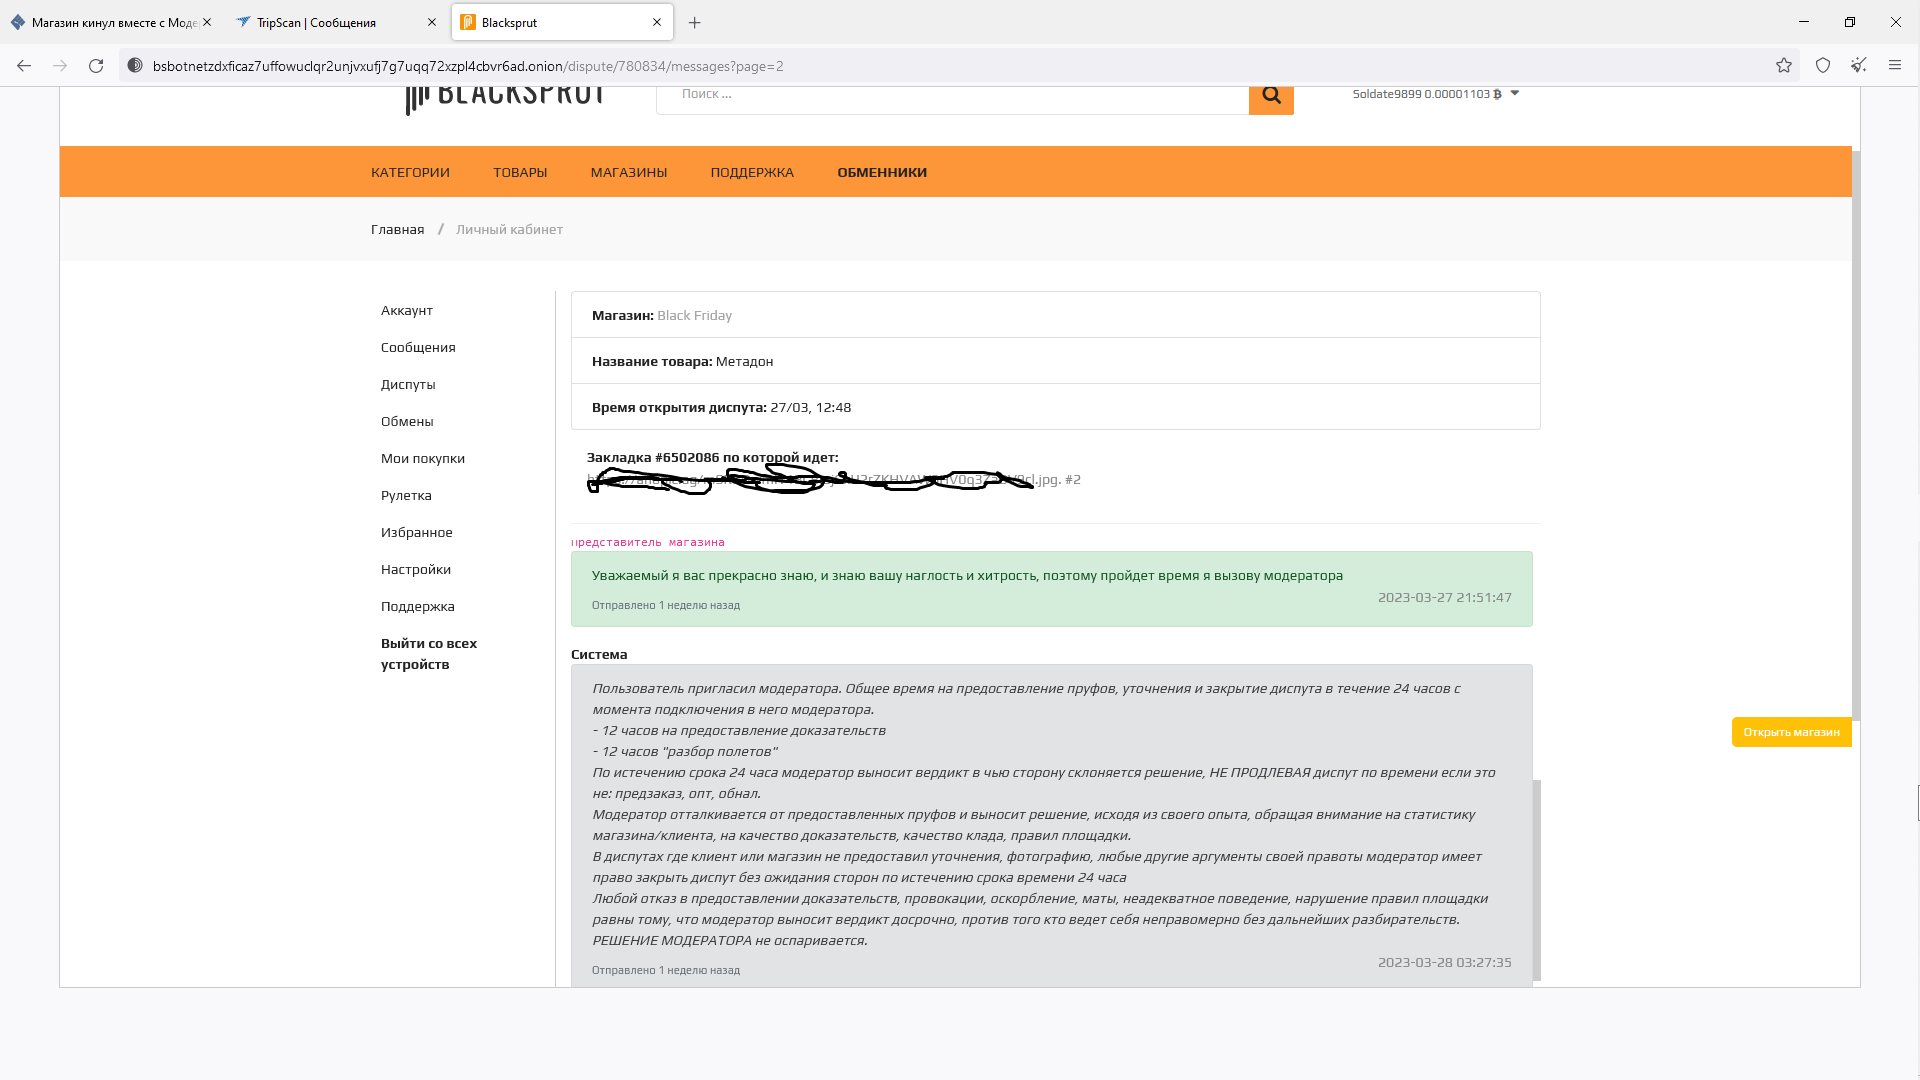The image size is (1920, 1080).
Task: Open Сообщения in the sidebar
Action: click(418, 347)
